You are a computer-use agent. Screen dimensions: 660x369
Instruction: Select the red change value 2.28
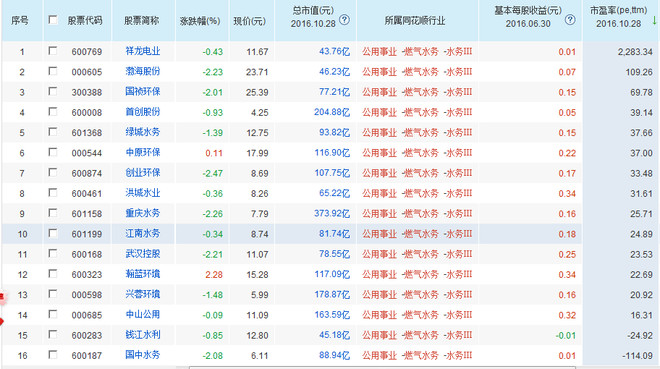click(x=214, y=274)
